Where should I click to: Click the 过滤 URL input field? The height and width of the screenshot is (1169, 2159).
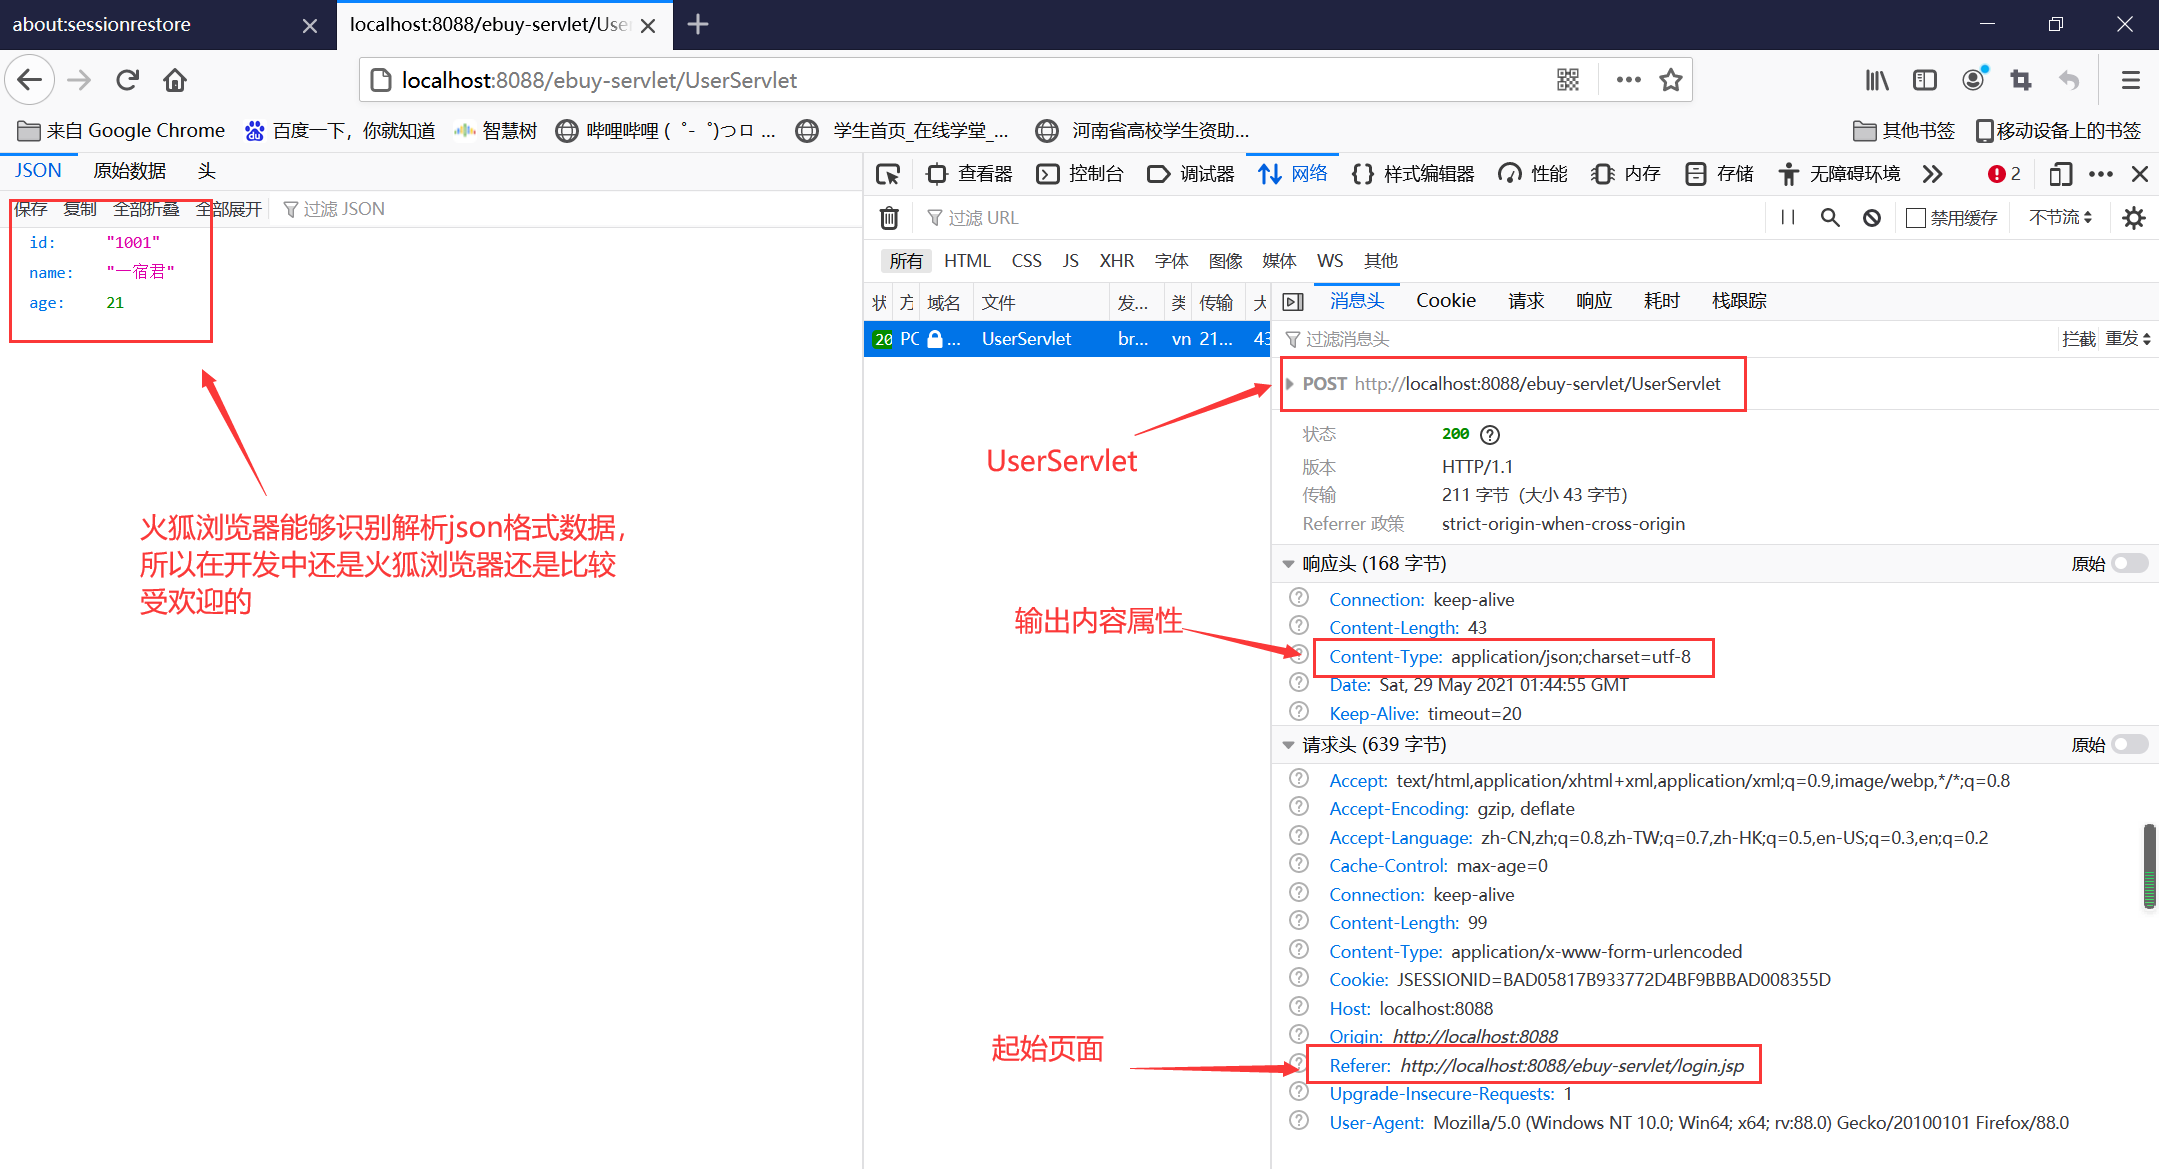click(1340, 217)
